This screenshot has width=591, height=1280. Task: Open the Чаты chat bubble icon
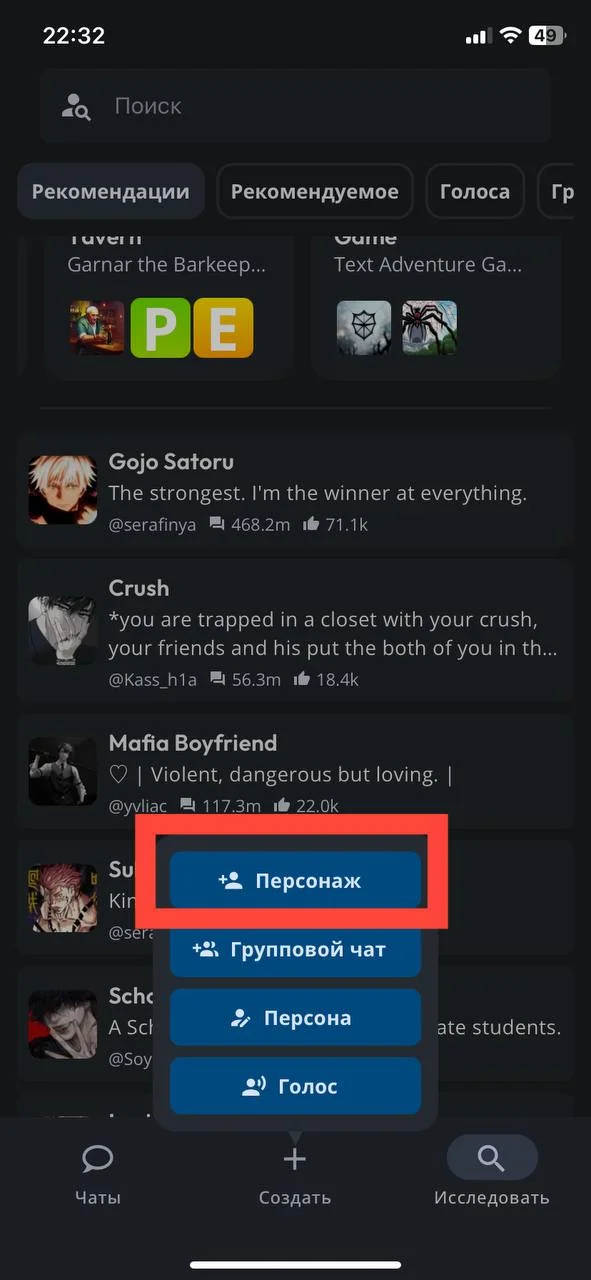(97, 1159)
